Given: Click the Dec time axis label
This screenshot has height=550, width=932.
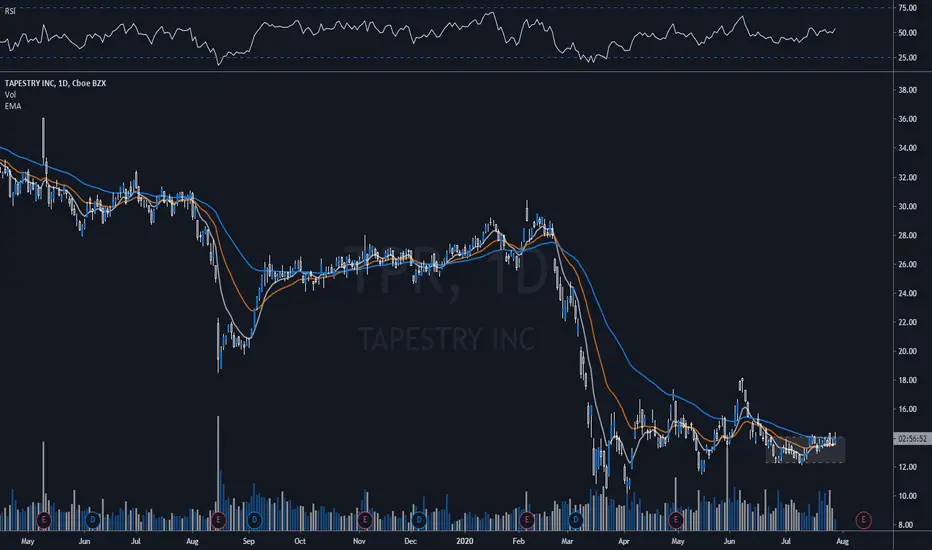Looking at the screenshot, I should 410,541.
